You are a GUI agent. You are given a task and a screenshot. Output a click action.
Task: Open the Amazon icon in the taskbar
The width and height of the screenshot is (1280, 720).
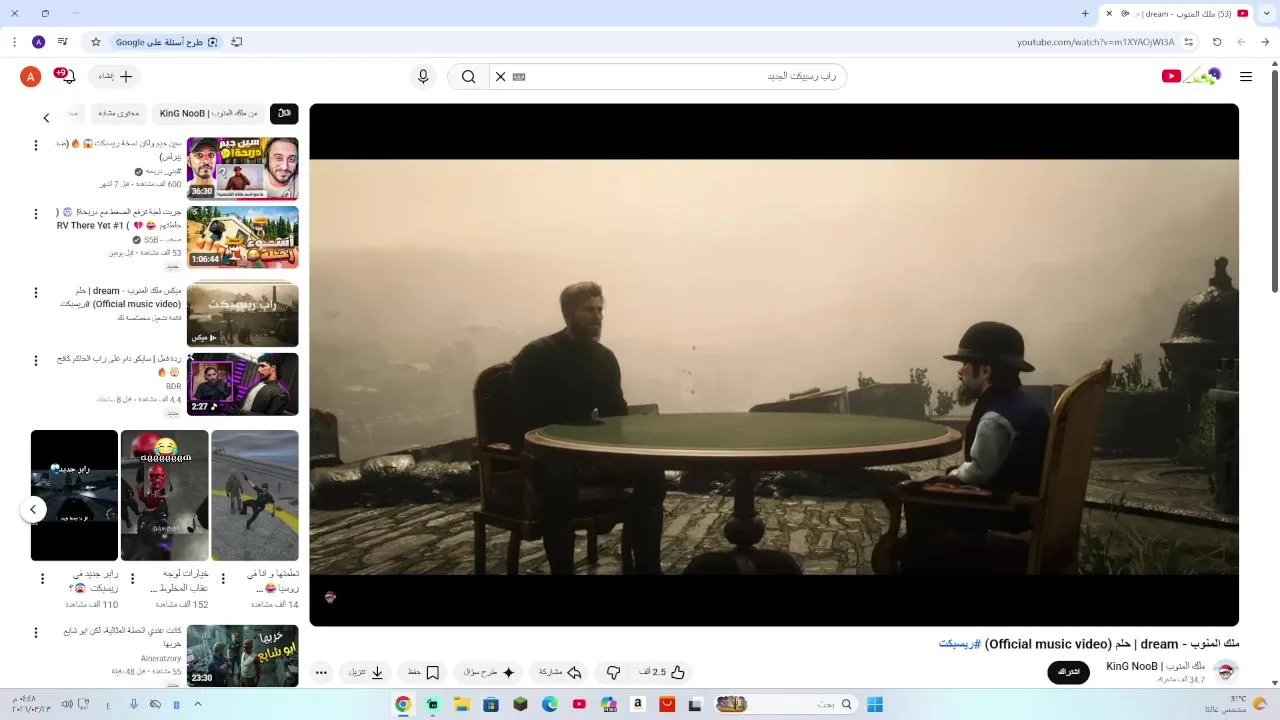[x=637, y=704]
